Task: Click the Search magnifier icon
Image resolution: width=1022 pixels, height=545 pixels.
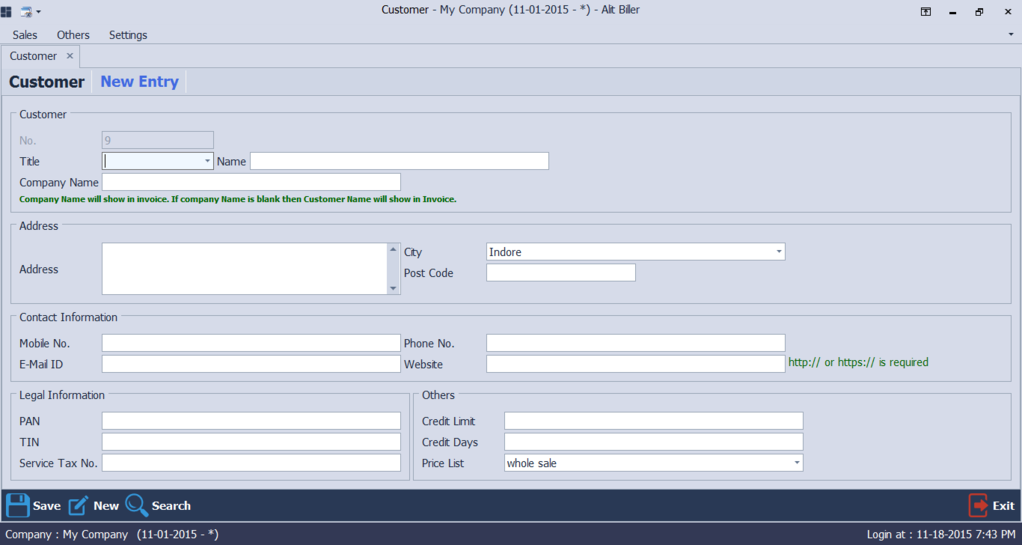Action: (137, 505)
